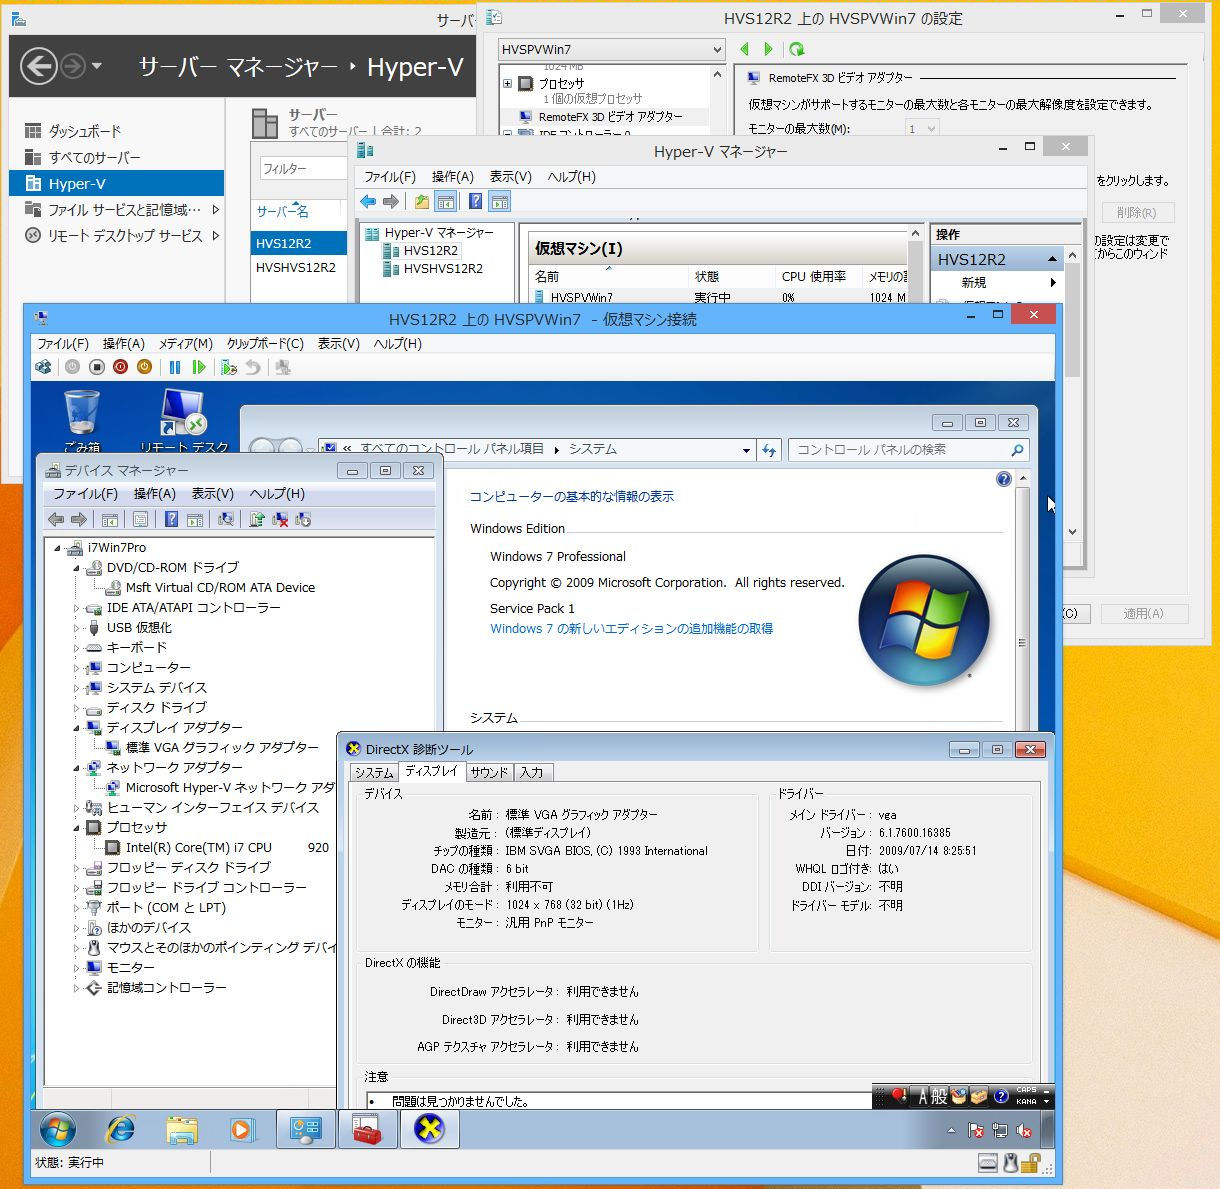Click Help icon in Hyper-V Manager toolbar

476,202
